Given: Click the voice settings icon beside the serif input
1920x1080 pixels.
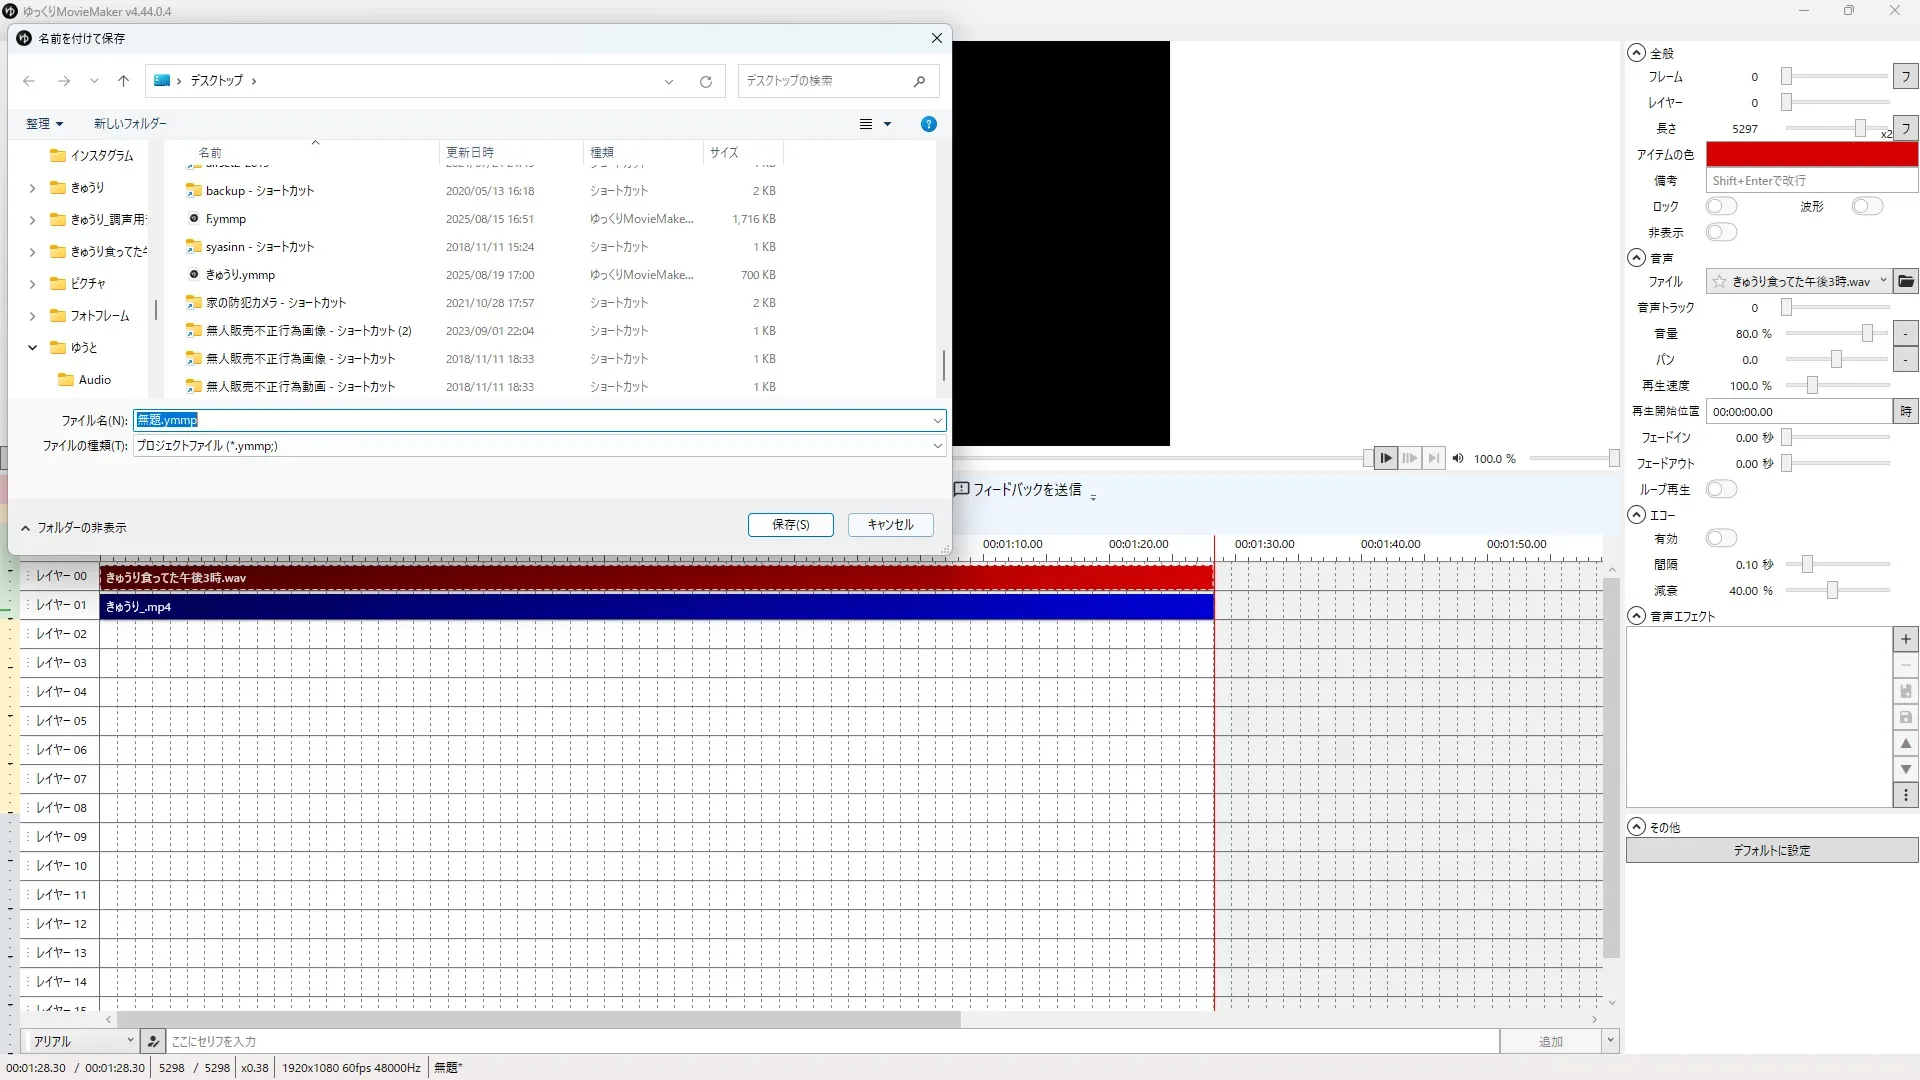Looking at the screenshot, I should tap(153, 1041).
